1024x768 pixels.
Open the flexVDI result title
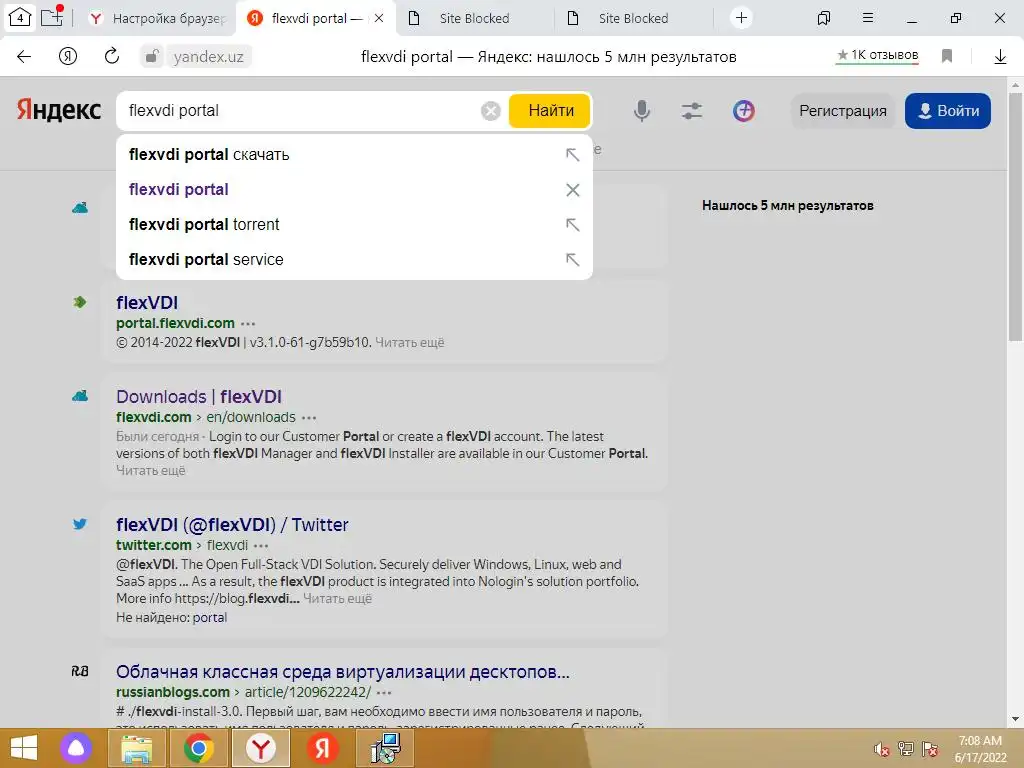pos(147,302)
